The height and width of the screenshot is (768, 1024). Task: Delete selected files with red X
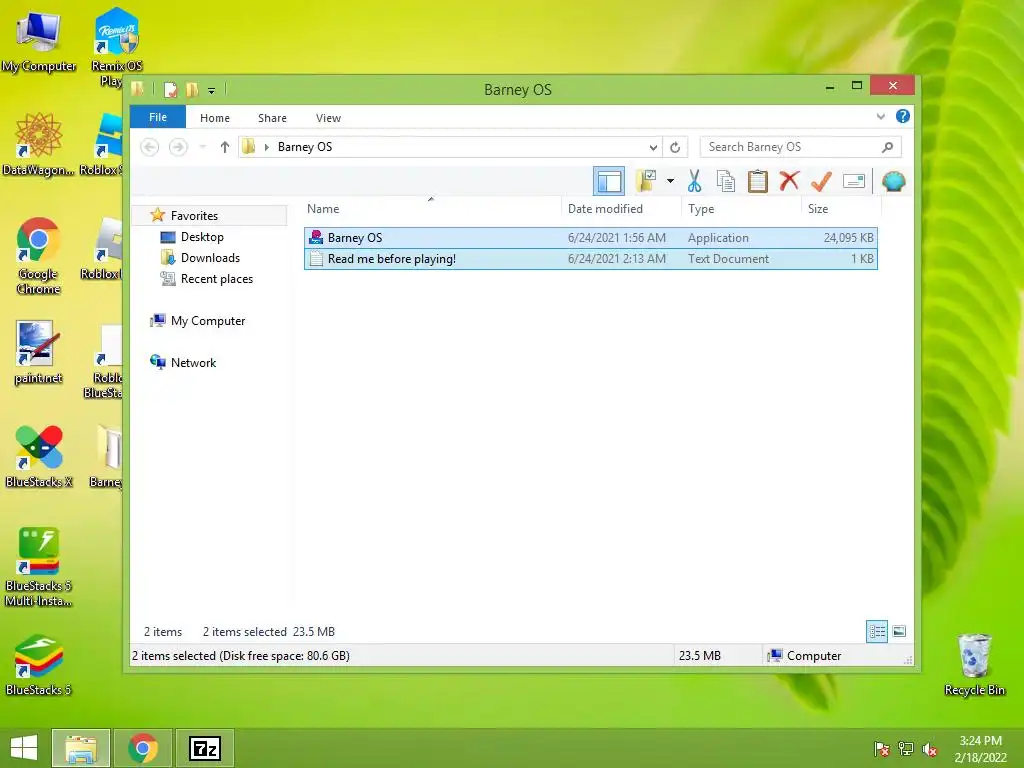click(789, 181)
